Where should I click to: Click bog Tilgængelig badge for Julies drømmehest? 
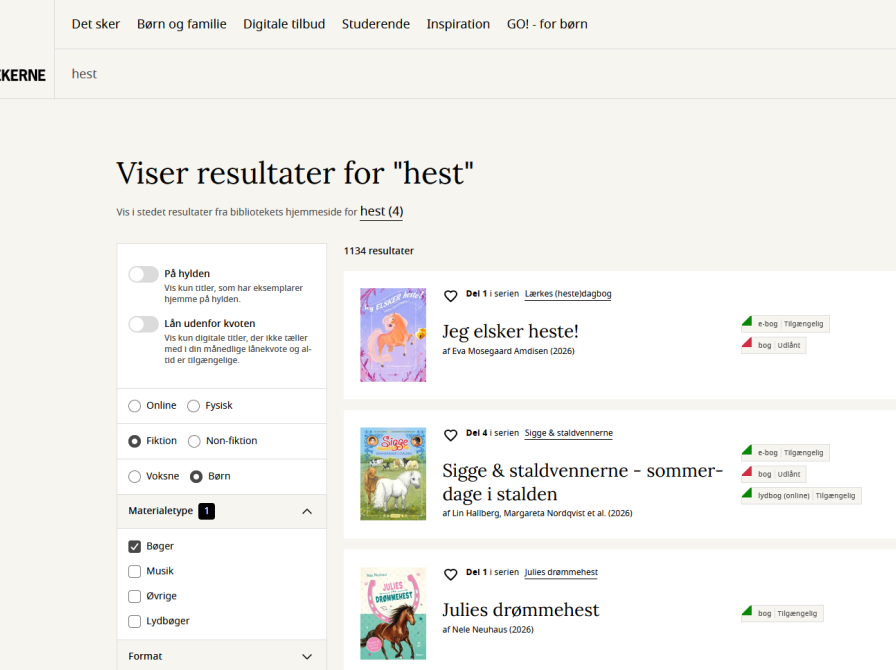click(x=782, y=613)
